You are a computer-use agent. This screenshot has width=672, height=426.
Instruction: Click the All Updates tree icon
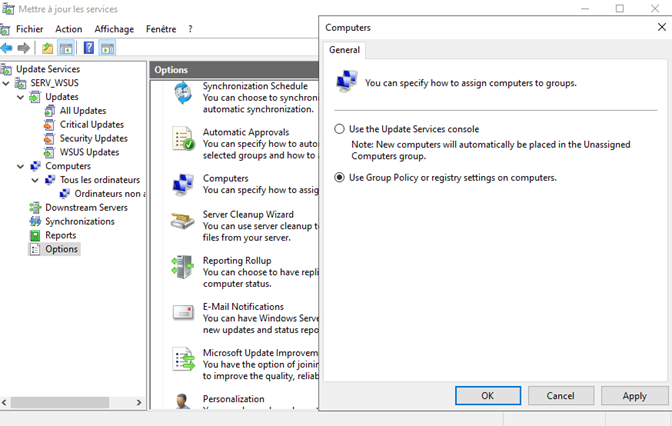[x=50, y=111]
